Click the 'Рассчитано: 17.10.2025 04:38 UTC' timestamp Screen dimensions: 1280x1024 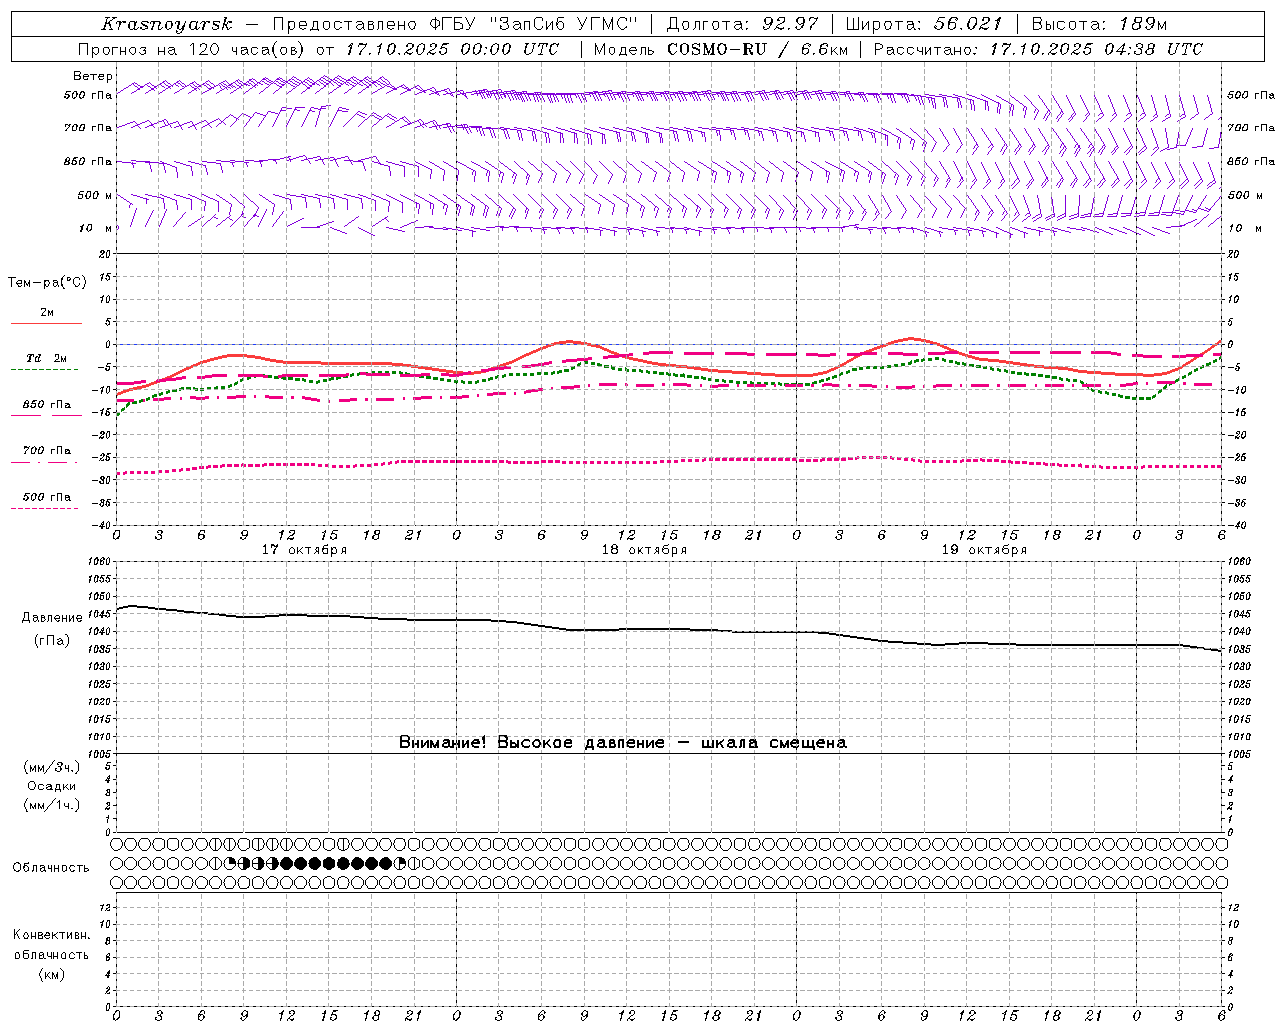click(1038, 49)
